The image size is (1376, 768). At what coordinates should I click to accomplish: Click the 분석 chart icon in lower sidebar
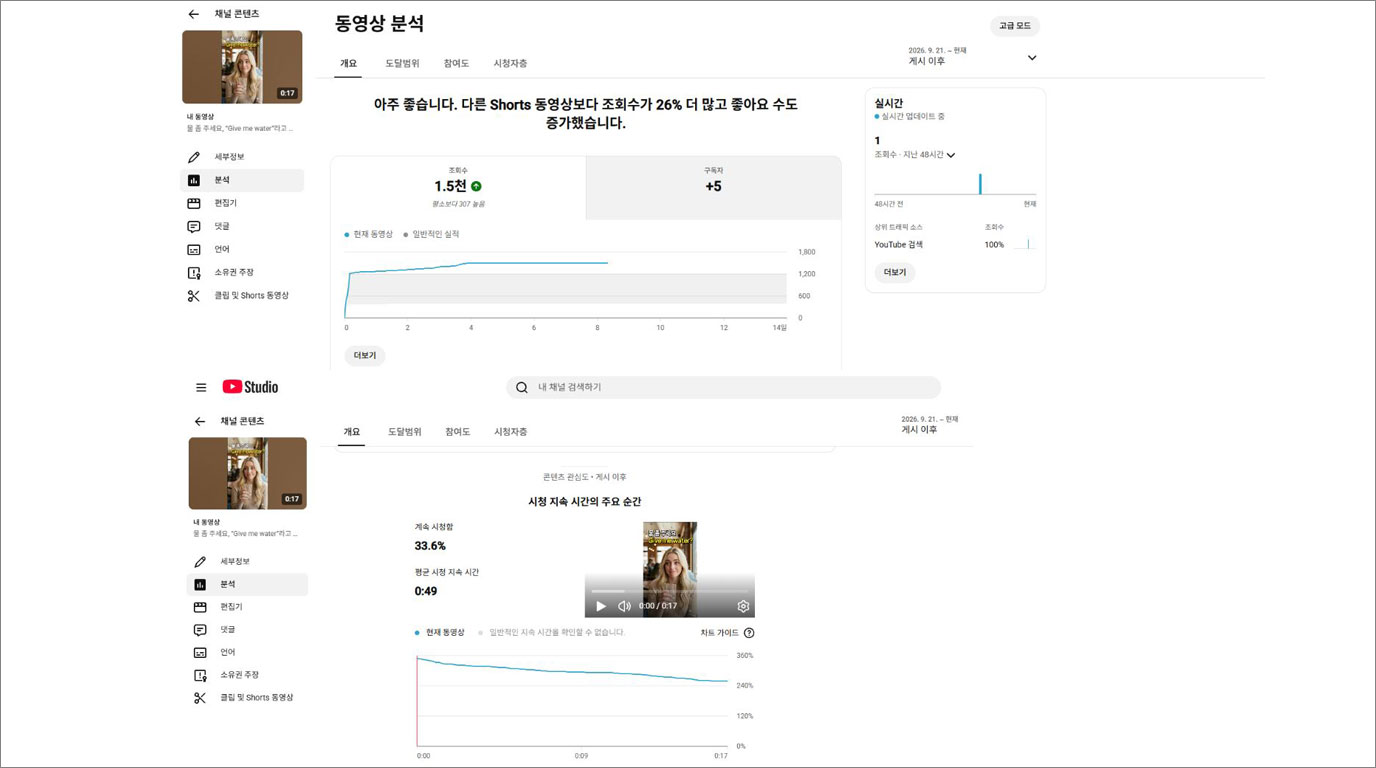200,584
